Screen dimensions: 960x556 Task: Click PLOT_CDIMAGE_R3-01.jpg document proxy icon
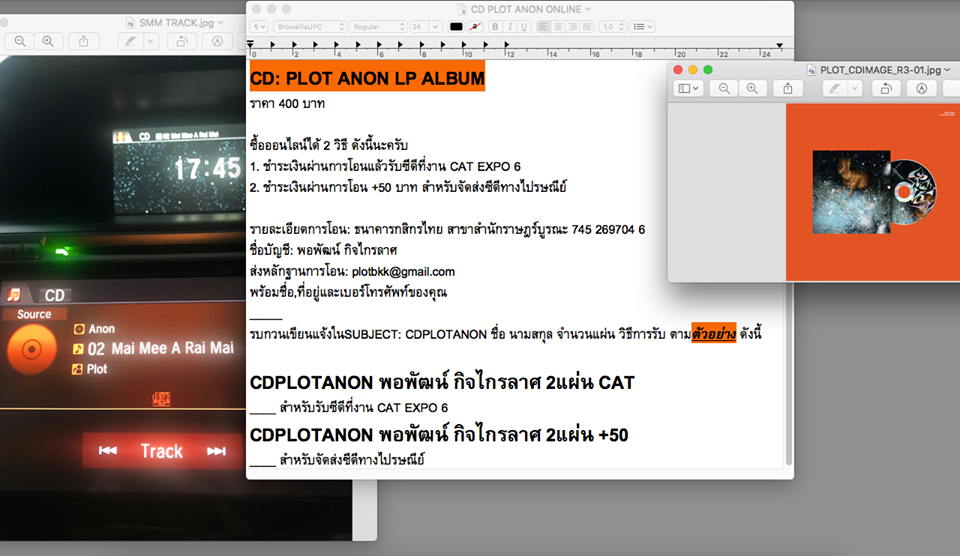coord(811,70)
